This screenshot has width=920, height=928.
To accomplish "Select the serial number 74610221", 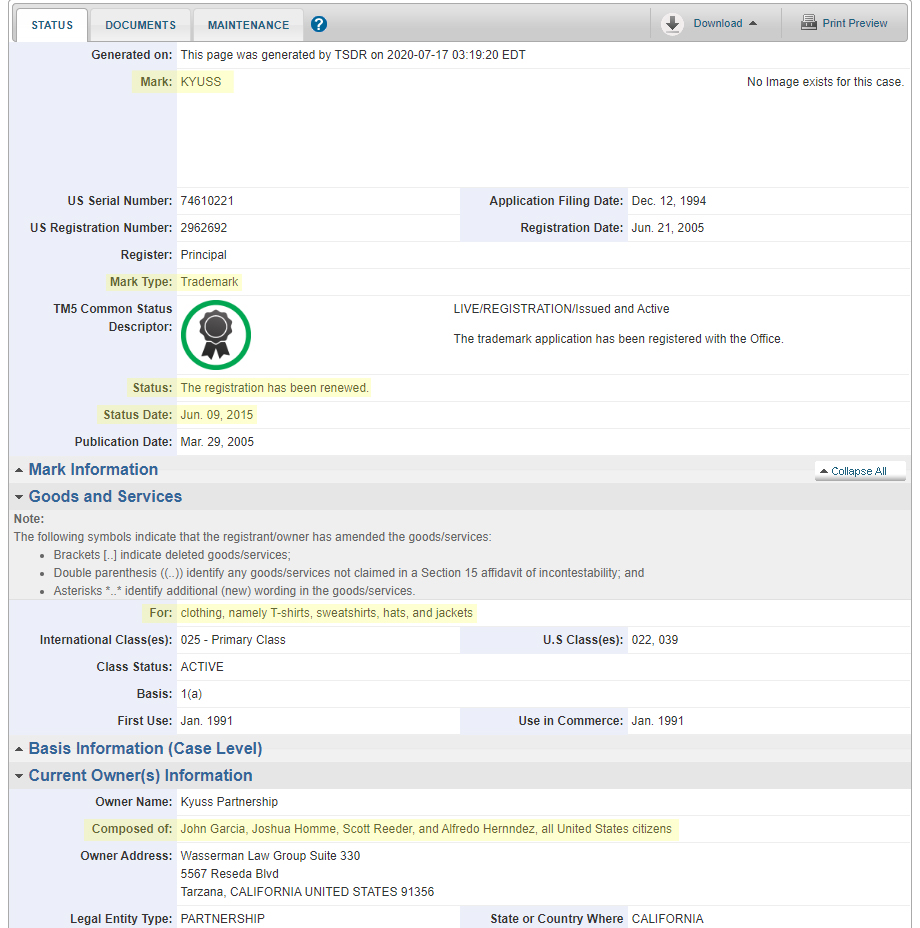I will [x=207, y=201].
